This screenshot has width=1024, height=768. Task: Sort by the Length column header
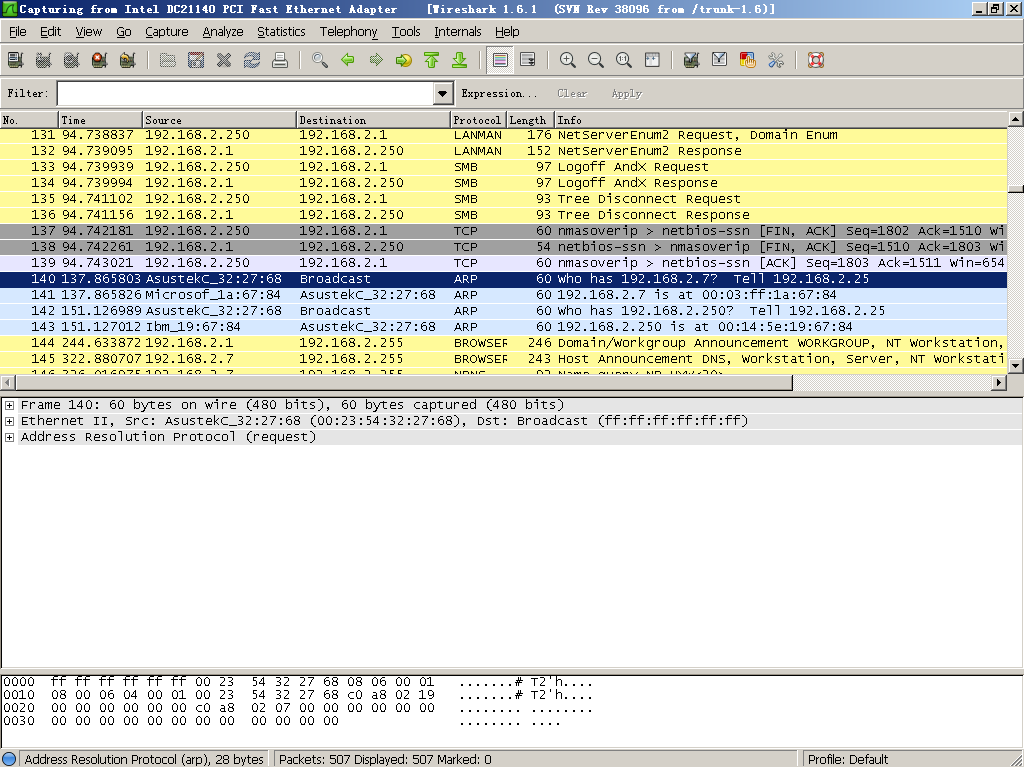[x=530, y=120]
